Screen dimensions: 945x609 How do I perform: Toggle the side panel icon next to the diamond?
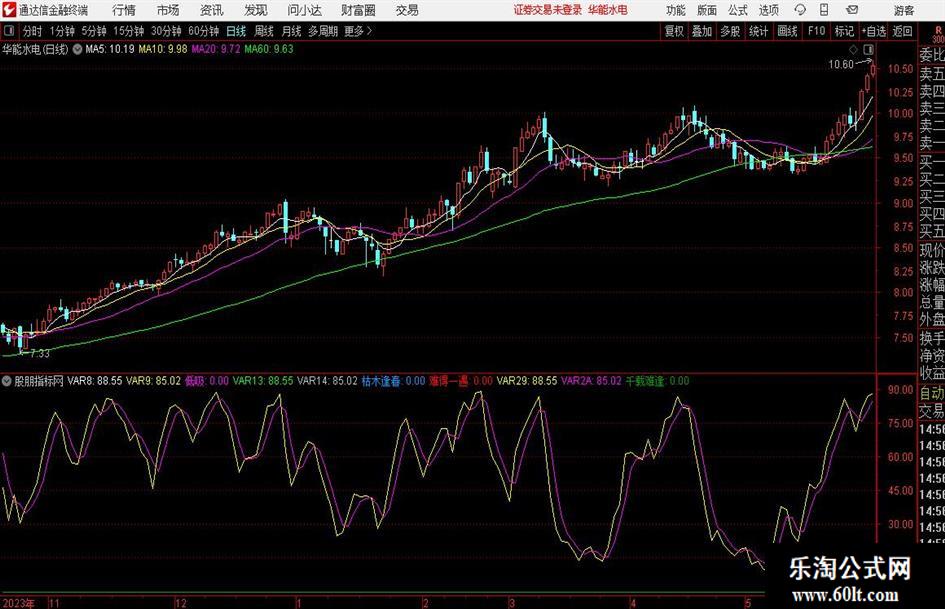[868, 49]
